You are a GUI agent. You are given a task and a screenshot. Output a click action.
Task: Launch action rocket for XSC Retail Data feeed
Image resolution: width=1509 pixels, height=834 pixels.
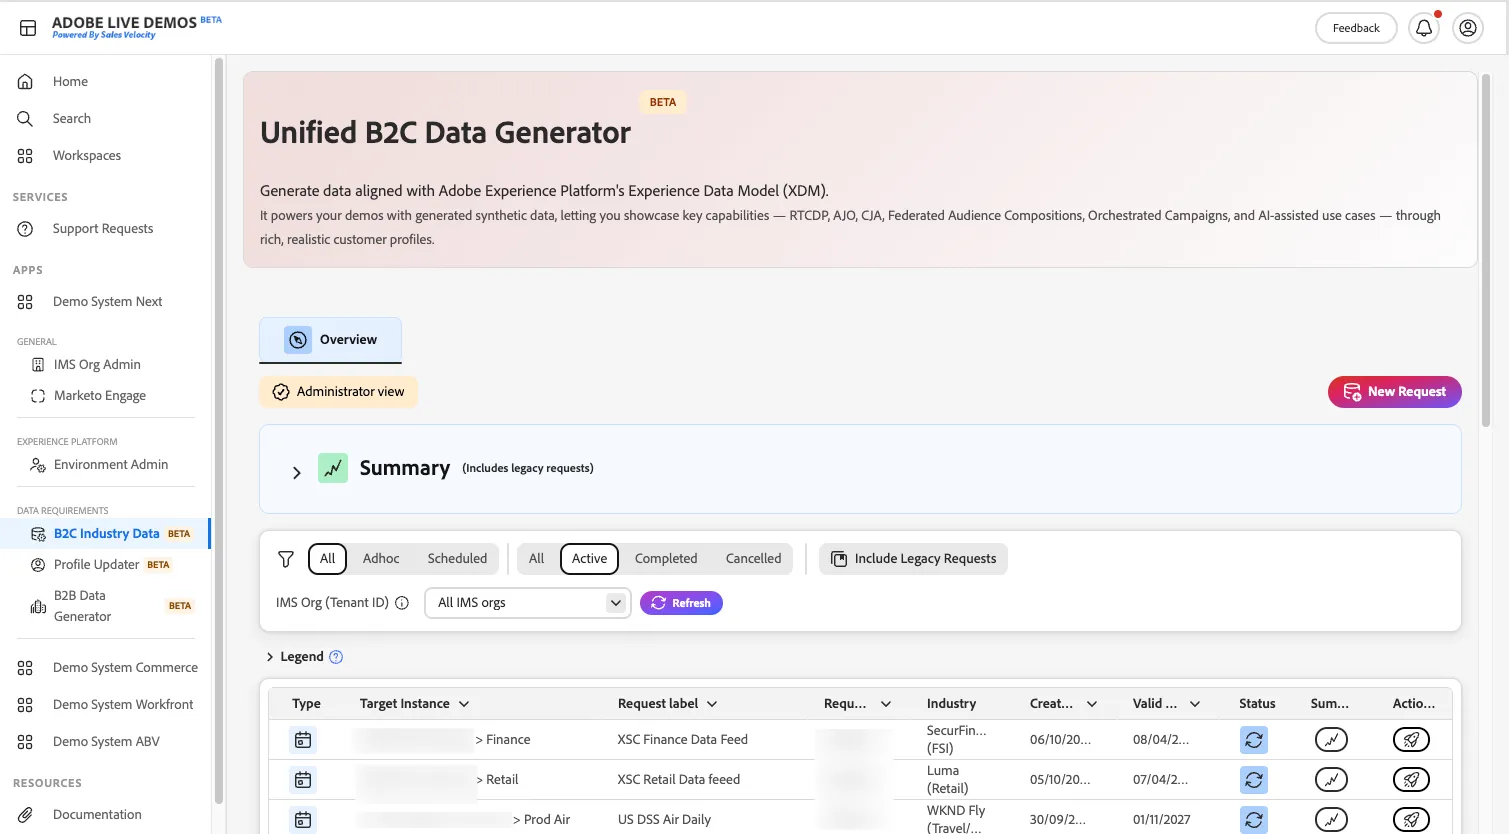(x=1411, y=780)
